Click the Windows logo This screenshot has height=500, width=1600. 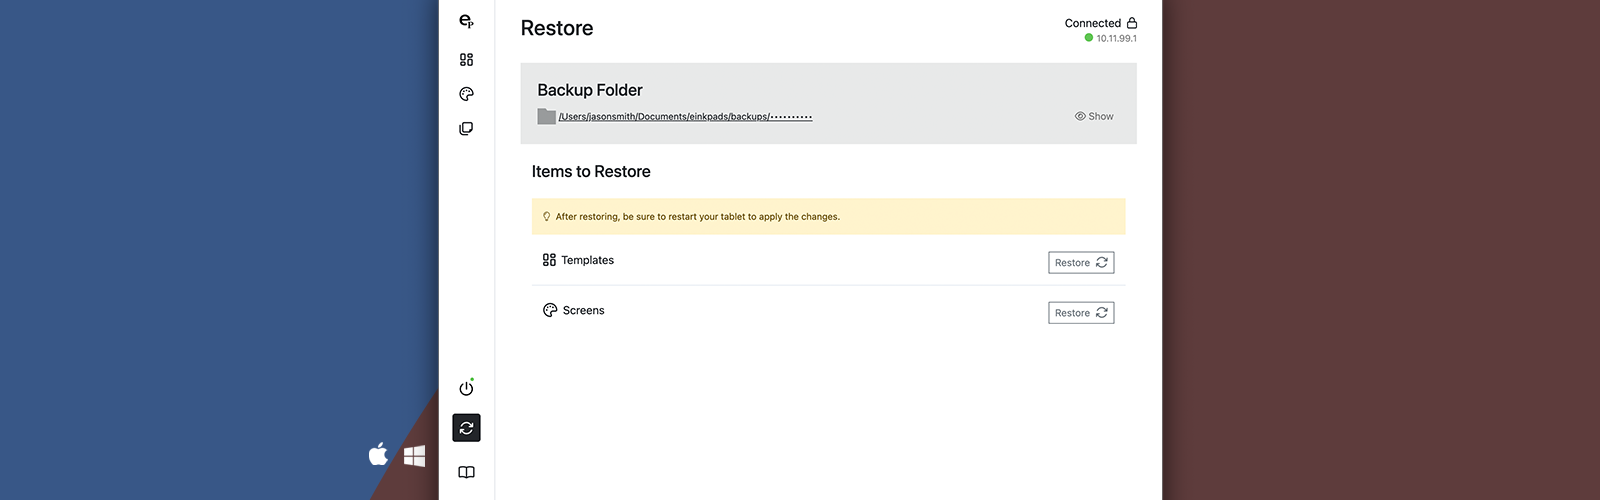coord(415,456)
